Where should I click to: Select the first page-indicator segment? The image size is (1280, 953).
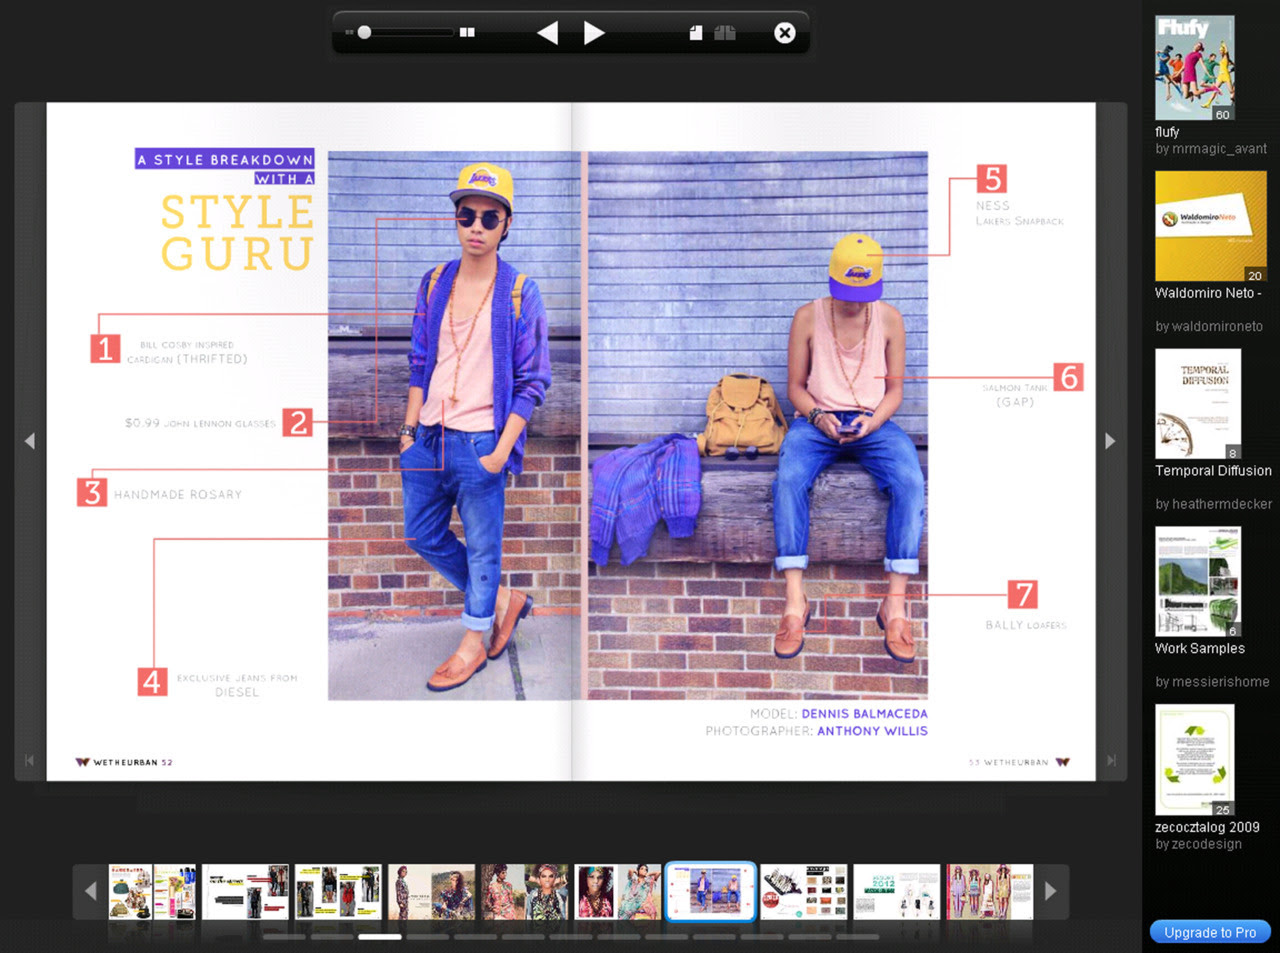[x=284, y=937]
